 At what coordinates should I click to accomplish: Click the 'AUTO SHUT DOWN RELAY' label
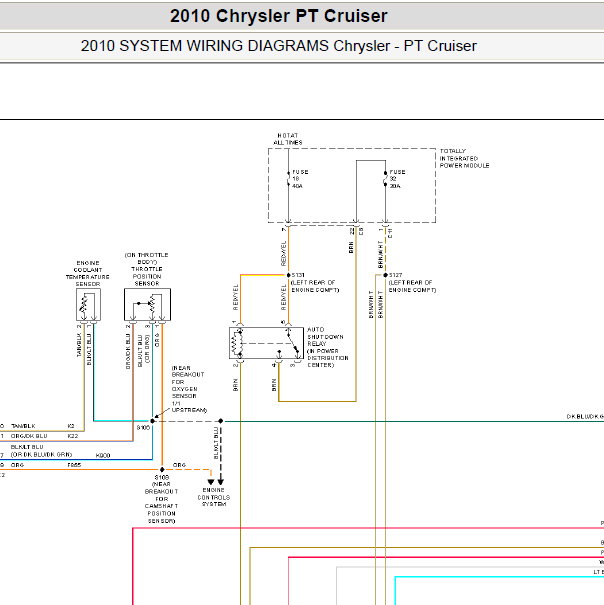[328, 347]
